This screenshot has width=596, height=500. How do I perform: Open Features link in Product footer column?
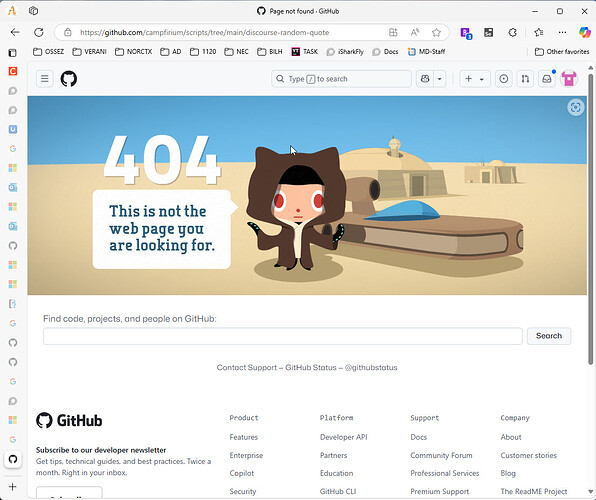pyautogui.click(x=244, y=437)
